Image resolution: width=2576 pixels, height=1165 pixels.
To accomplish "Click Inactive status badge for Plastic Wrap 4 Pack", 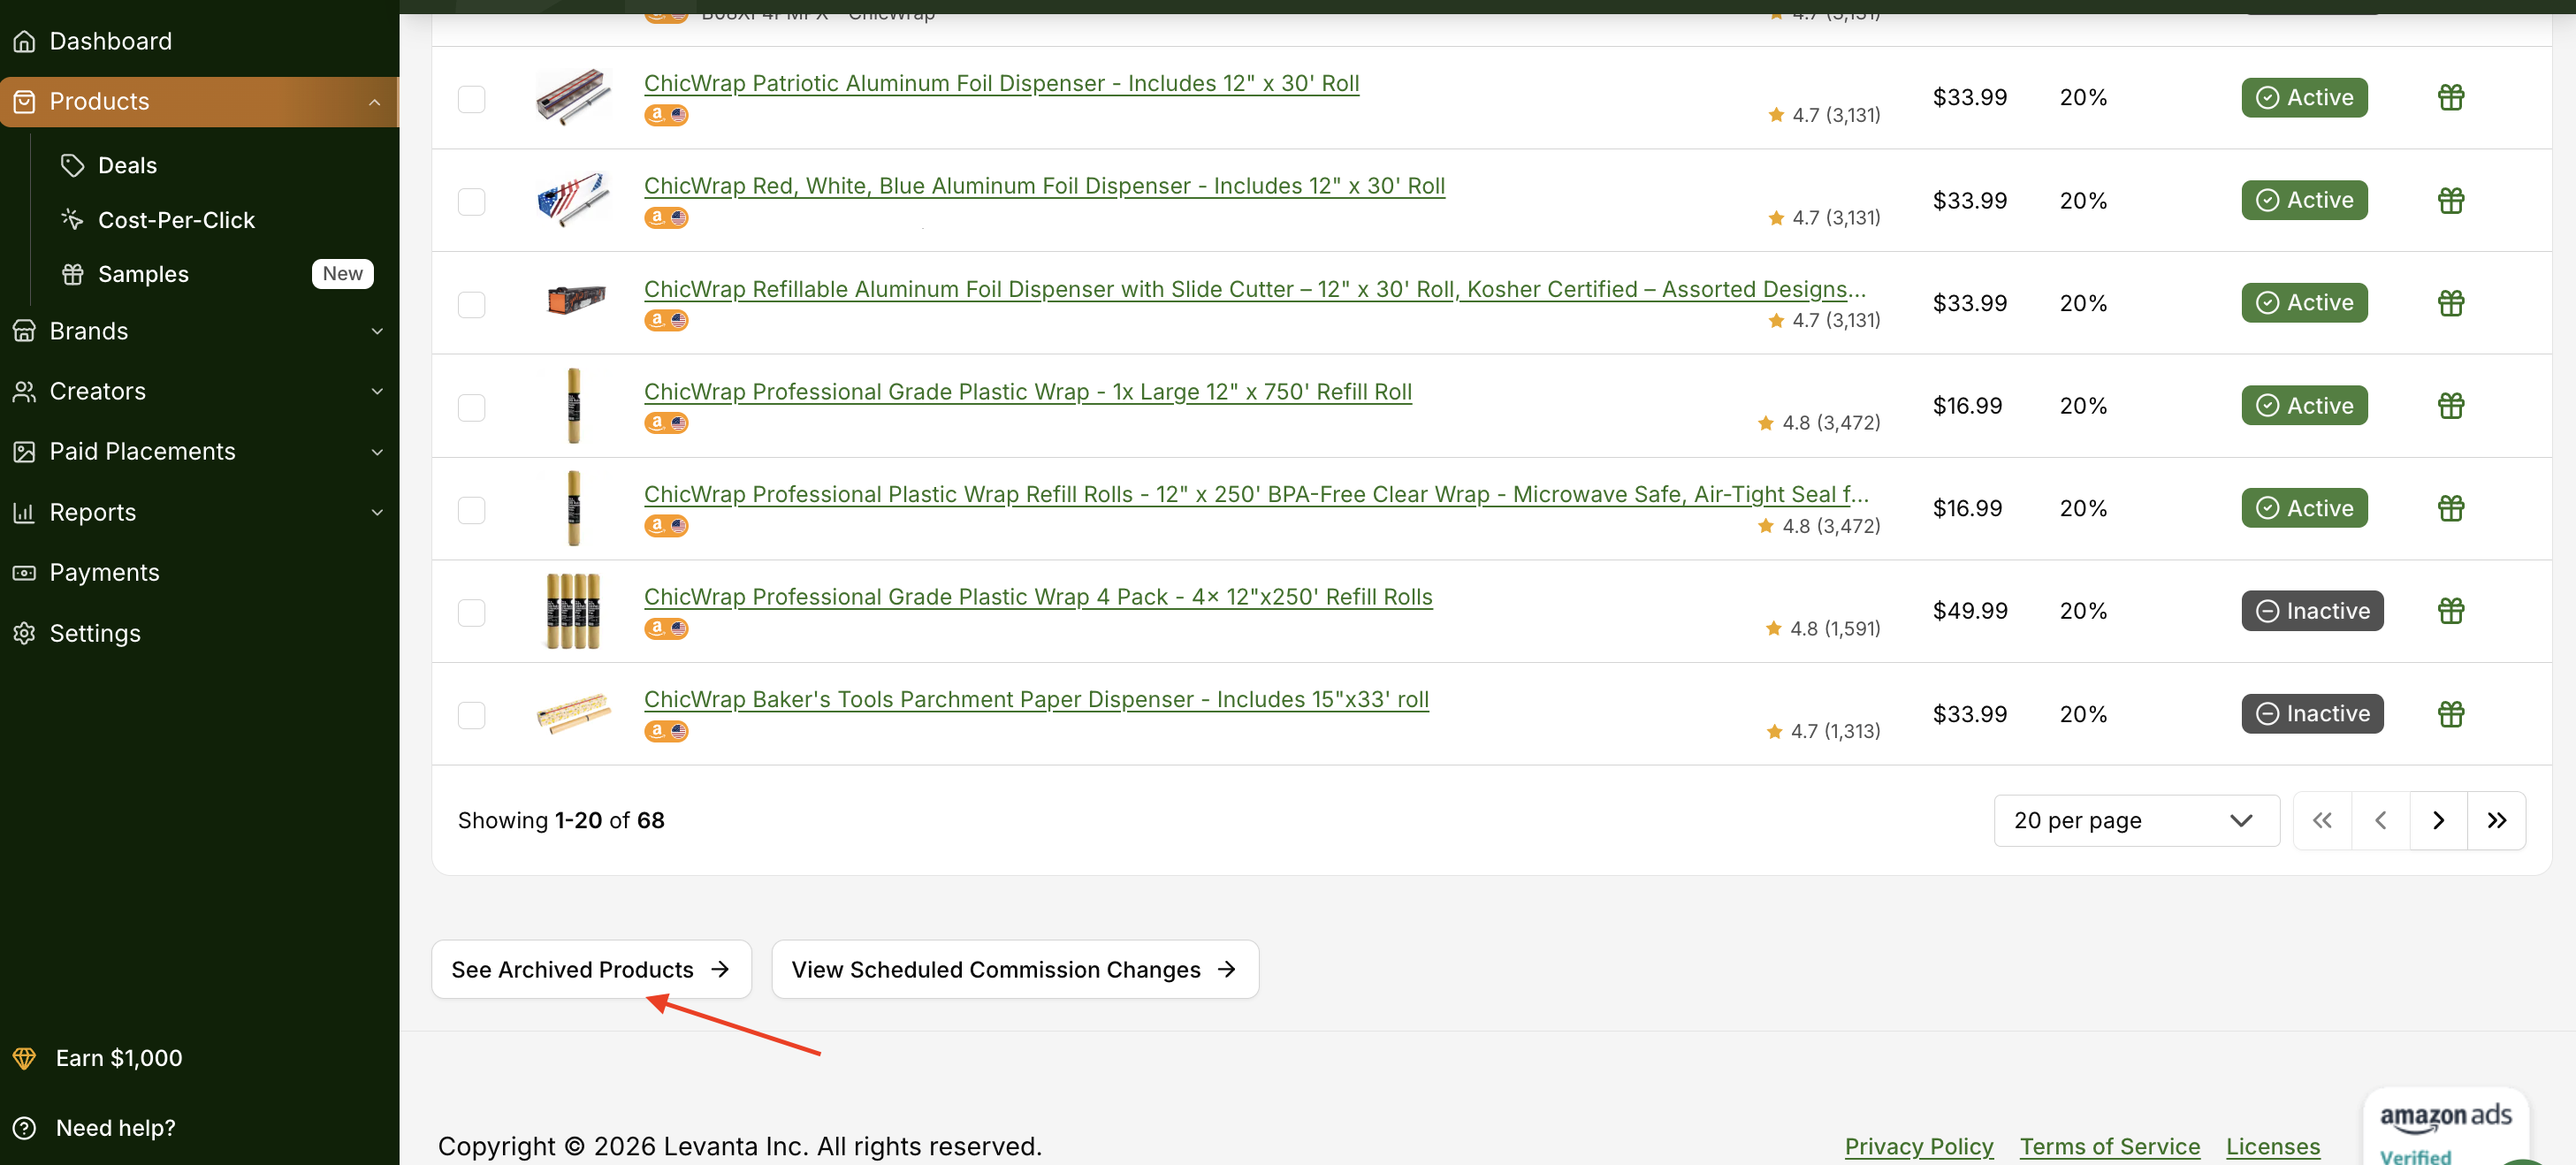I will (x=2312, y=611).
